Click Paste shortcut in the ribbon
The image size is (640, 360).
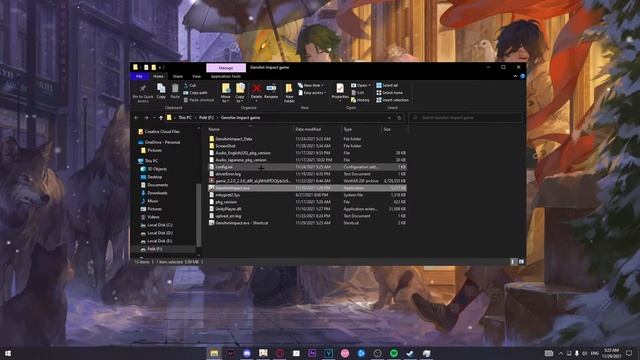(199, 100)
